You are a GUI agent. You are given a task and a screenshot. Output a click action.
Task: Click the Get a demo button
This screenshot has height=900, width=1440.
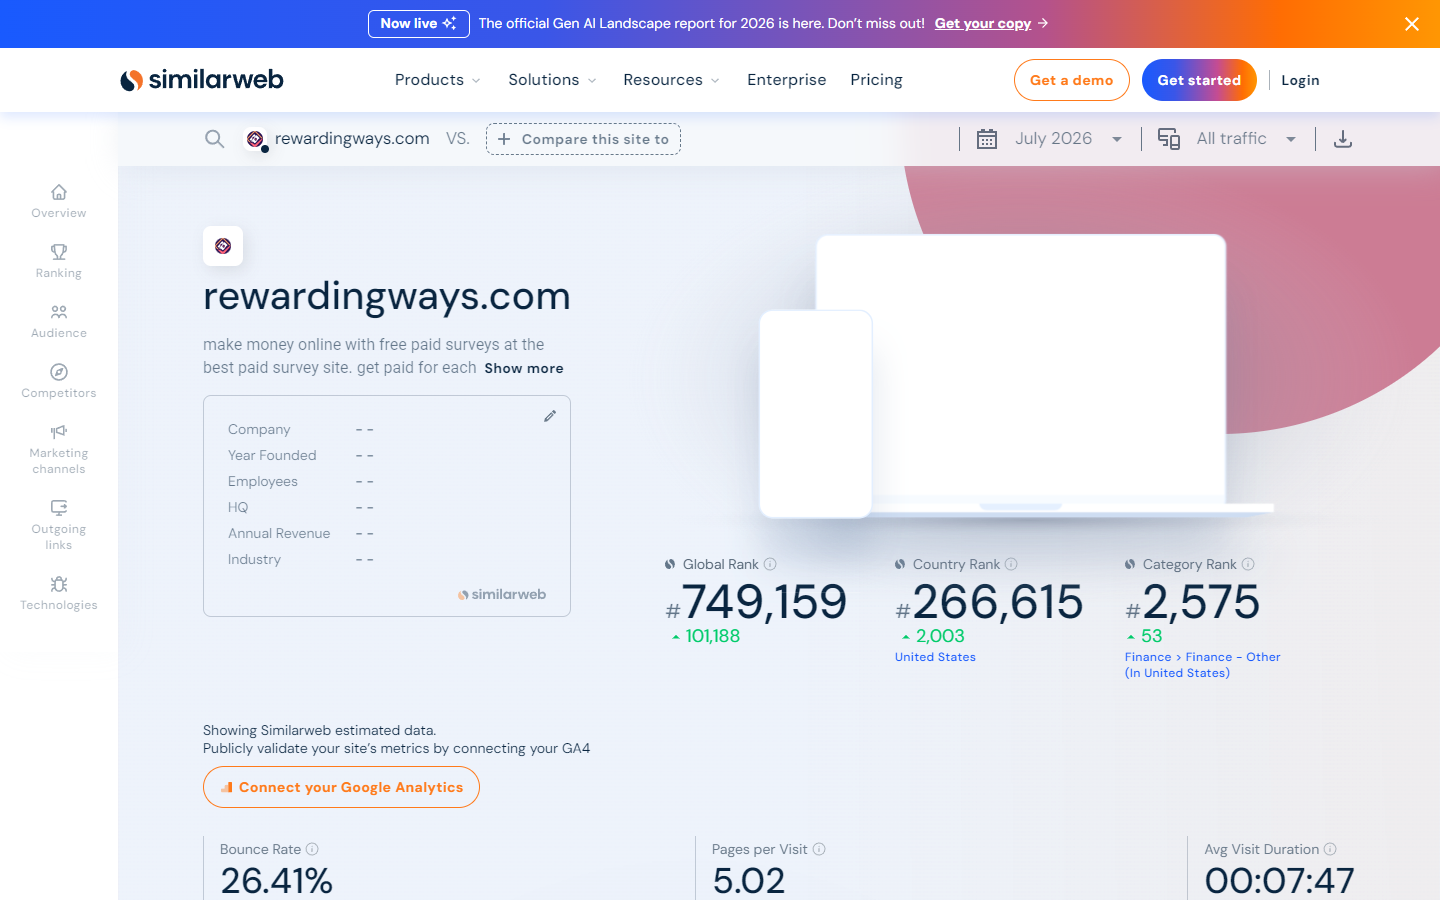pos(1072,80)
